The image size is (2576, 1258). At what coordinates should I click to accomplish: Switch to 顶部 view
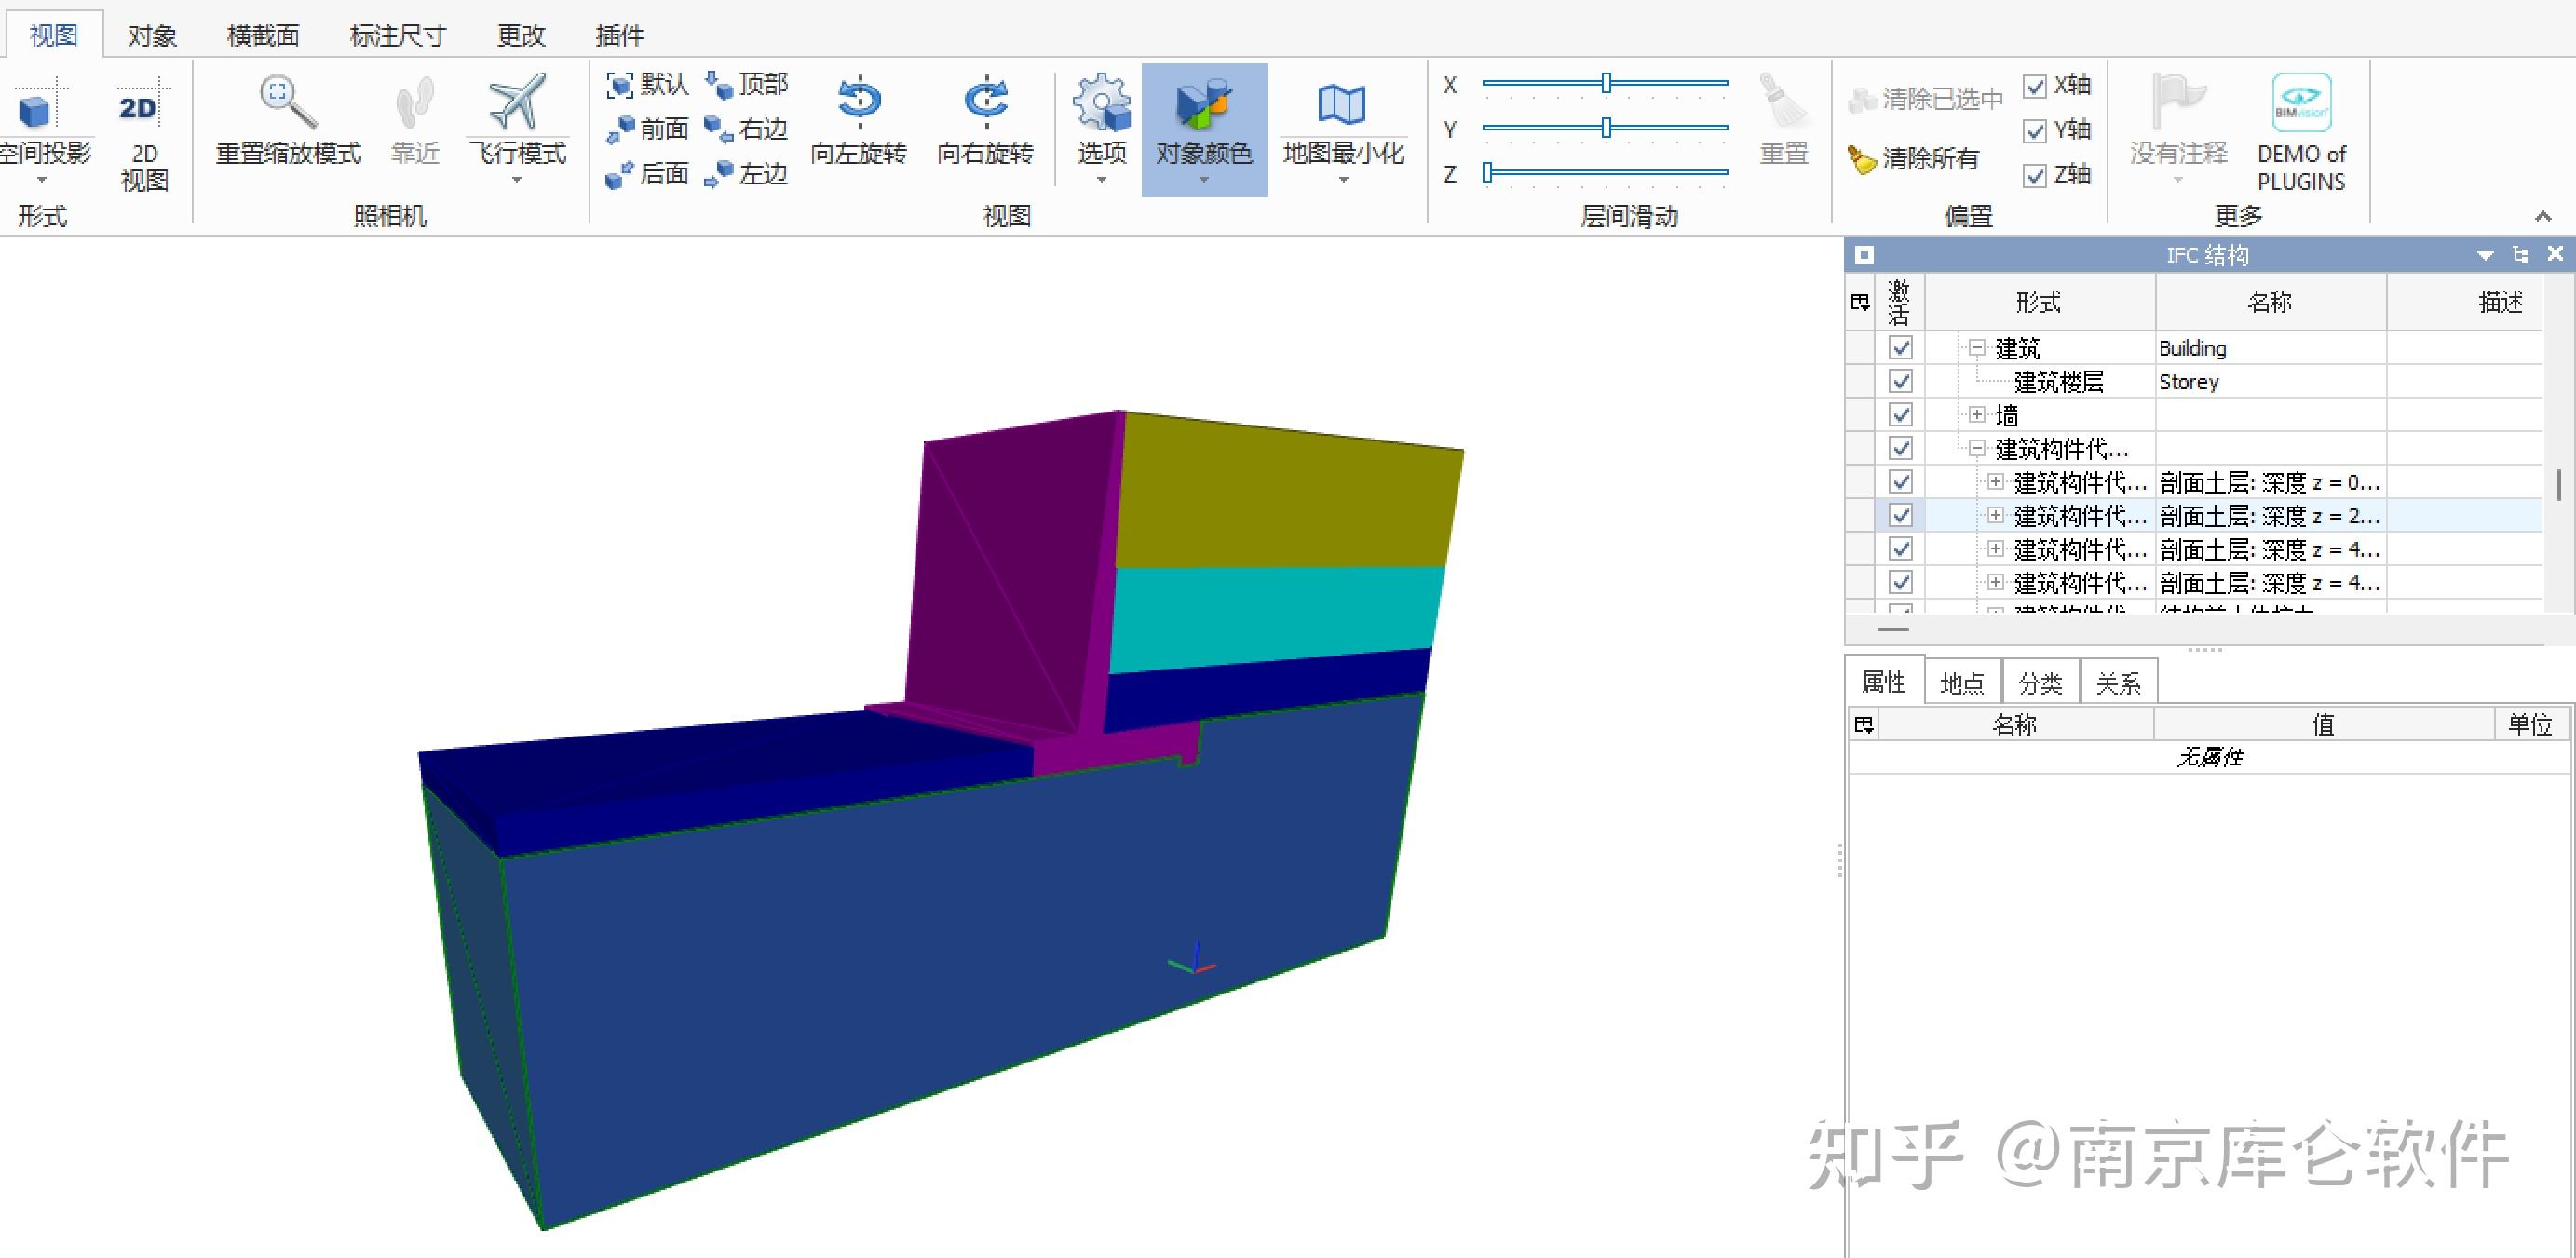[748, 85]
